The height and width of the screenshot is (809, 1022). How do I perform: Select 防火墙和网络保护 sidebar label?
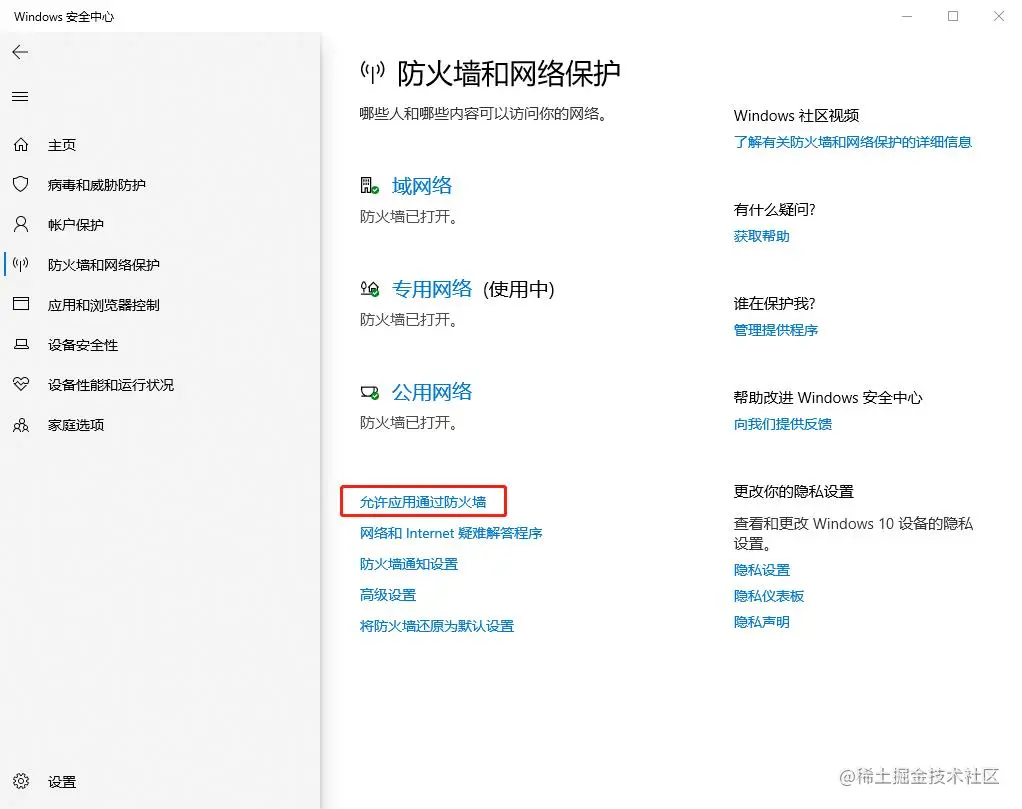[x=104, y=265]
